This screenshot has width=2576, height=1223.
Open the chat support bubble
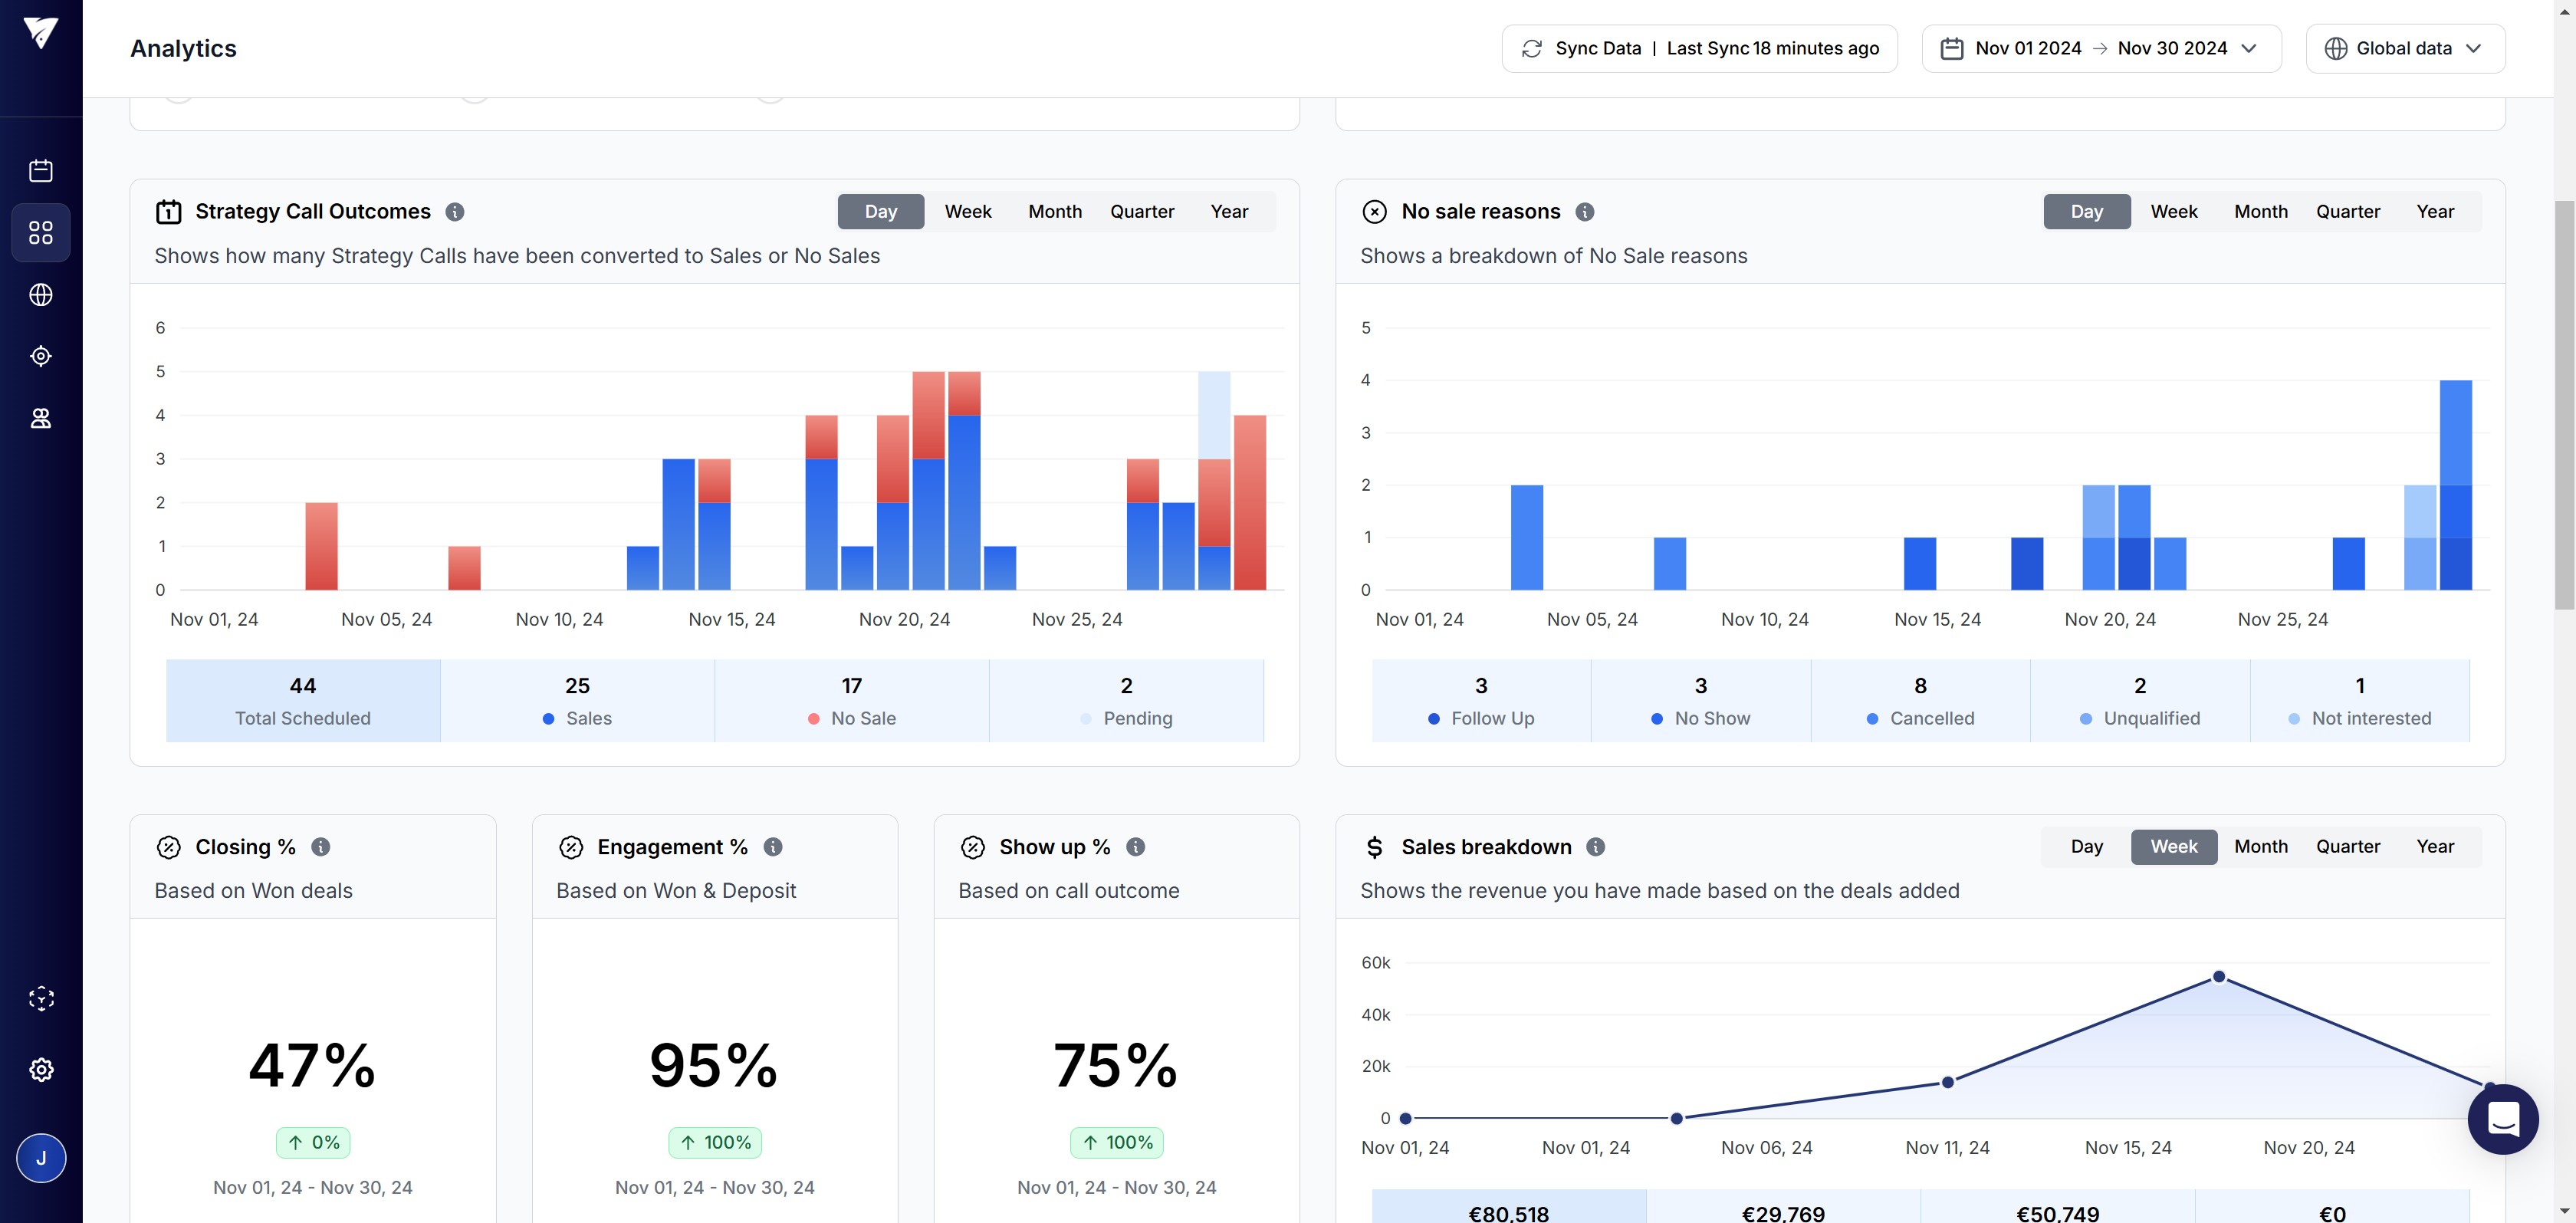point(2502,1119)
